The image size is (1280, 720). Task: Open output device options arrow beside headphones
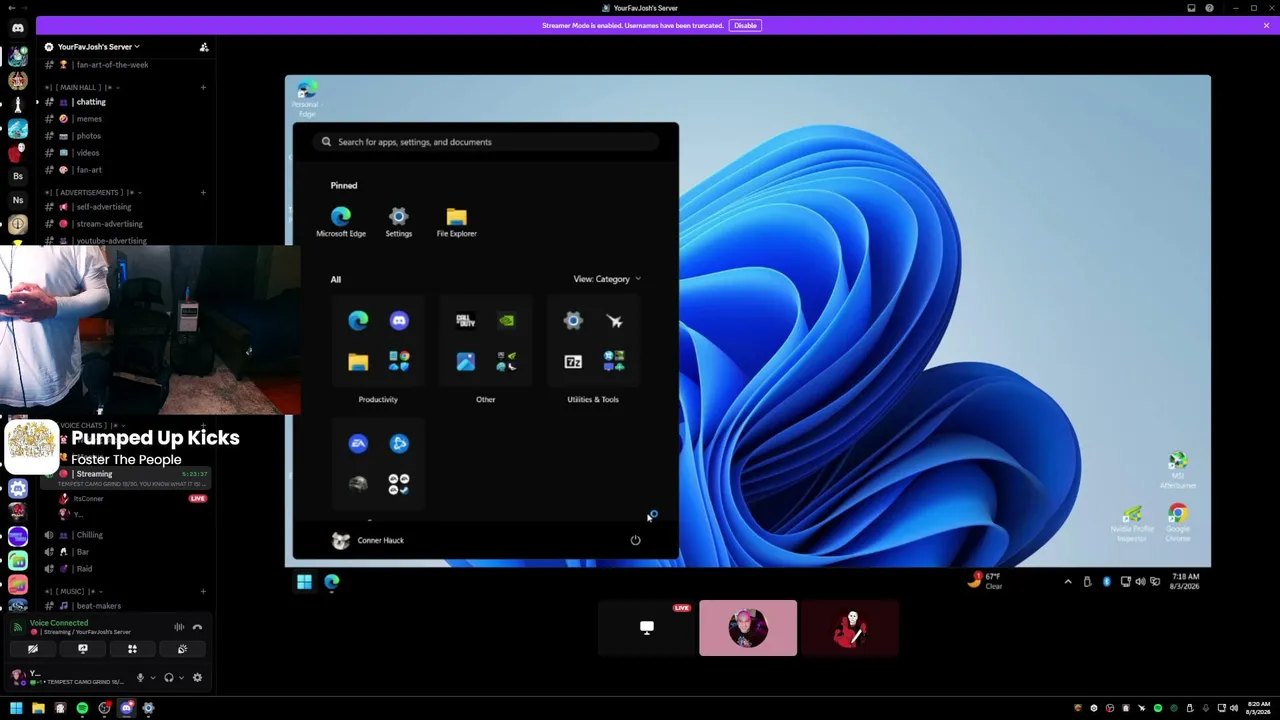coord(181,678)
